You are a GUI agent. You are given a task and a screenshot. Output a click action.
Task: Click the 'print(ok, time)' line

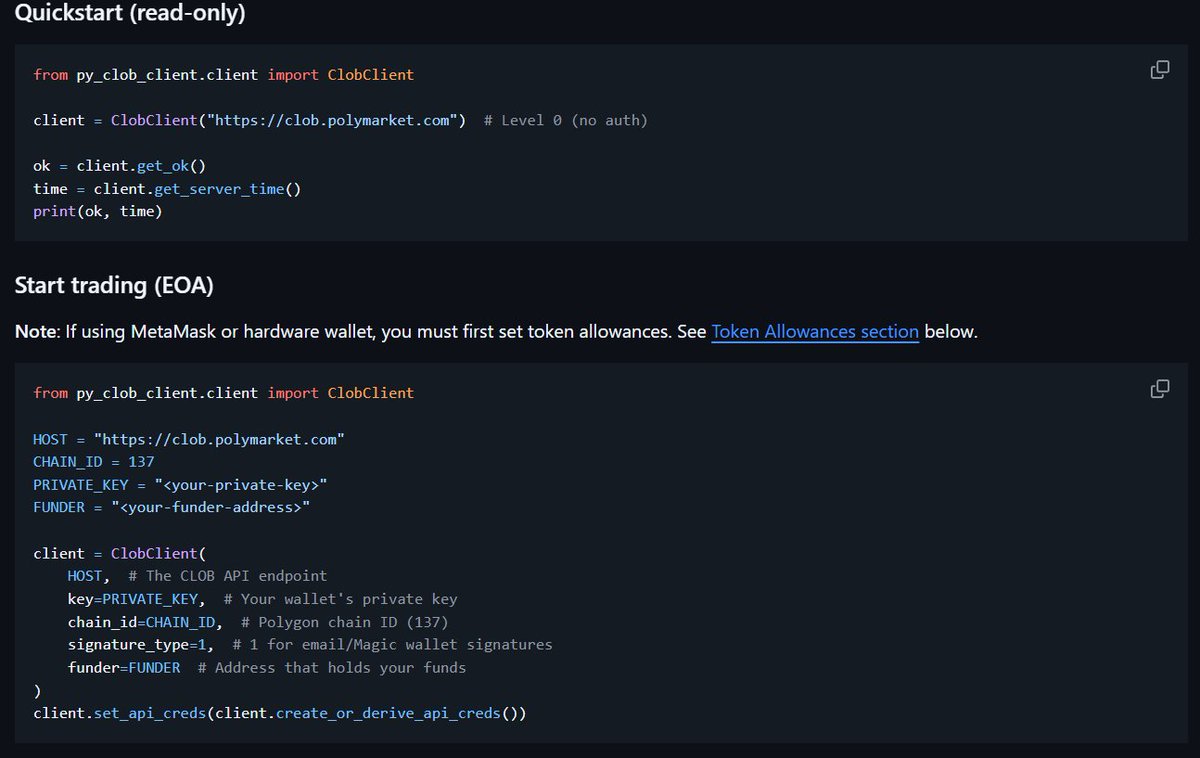[97, 212]
